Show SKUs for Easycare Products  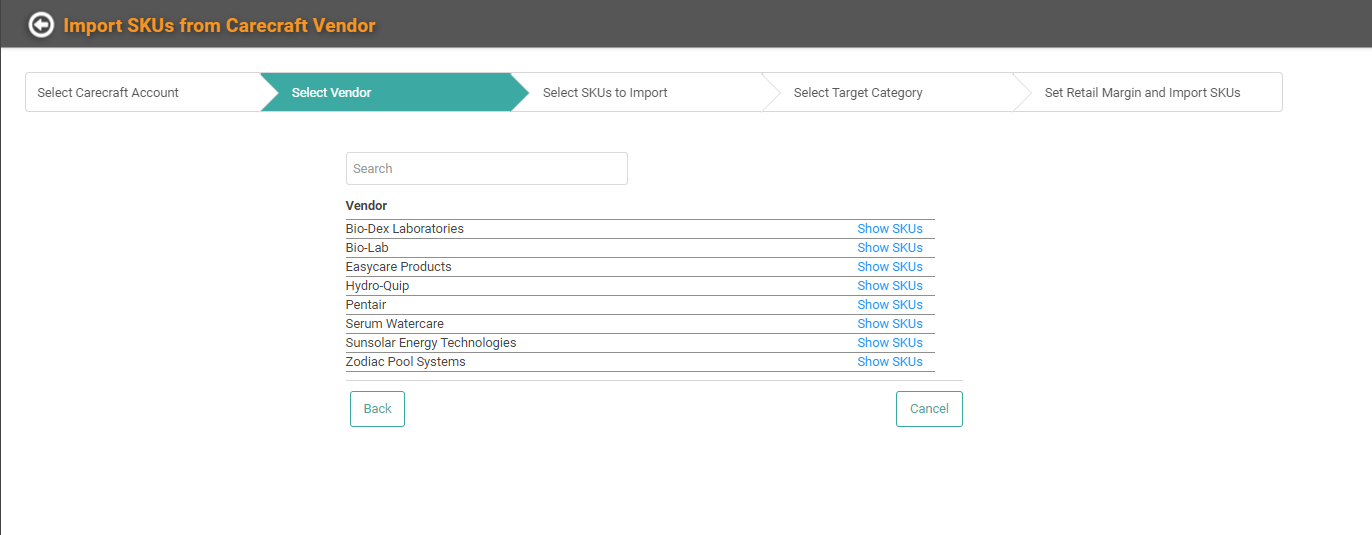[890, 267]
